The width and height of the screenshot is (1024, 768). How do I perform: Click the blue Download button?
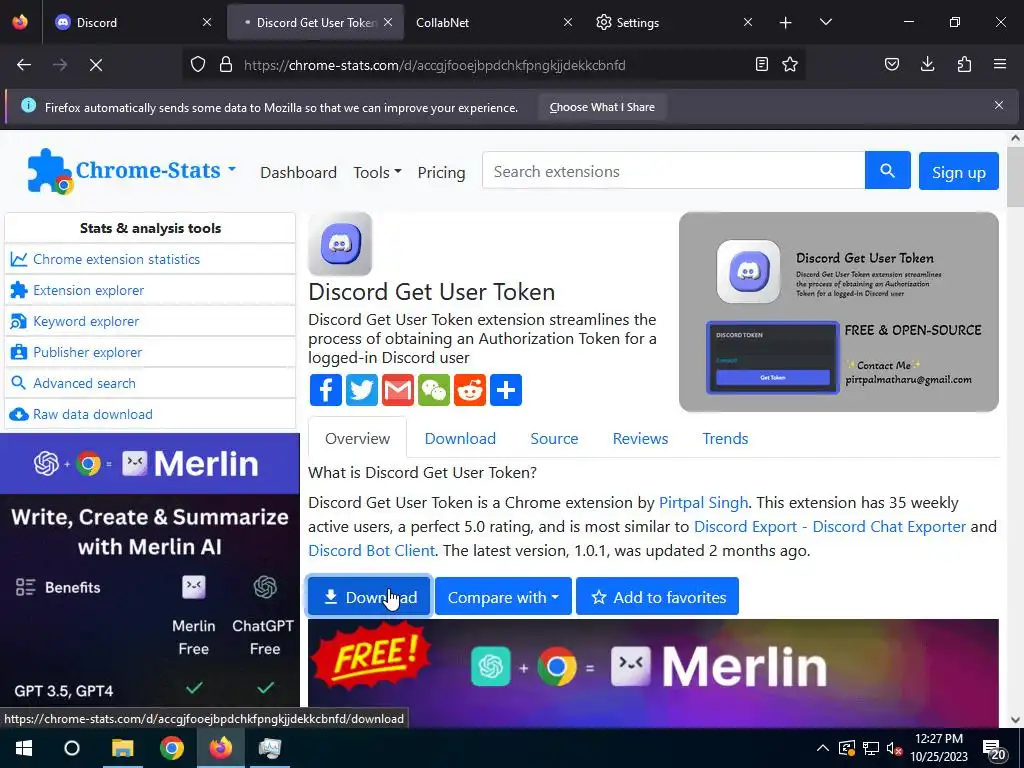370,596
